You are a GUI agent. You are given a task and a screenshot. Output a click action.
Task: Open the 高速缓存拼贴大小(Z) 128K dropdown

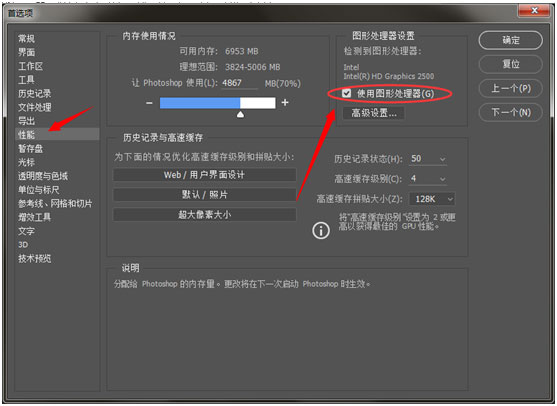[x=432, y=199]
